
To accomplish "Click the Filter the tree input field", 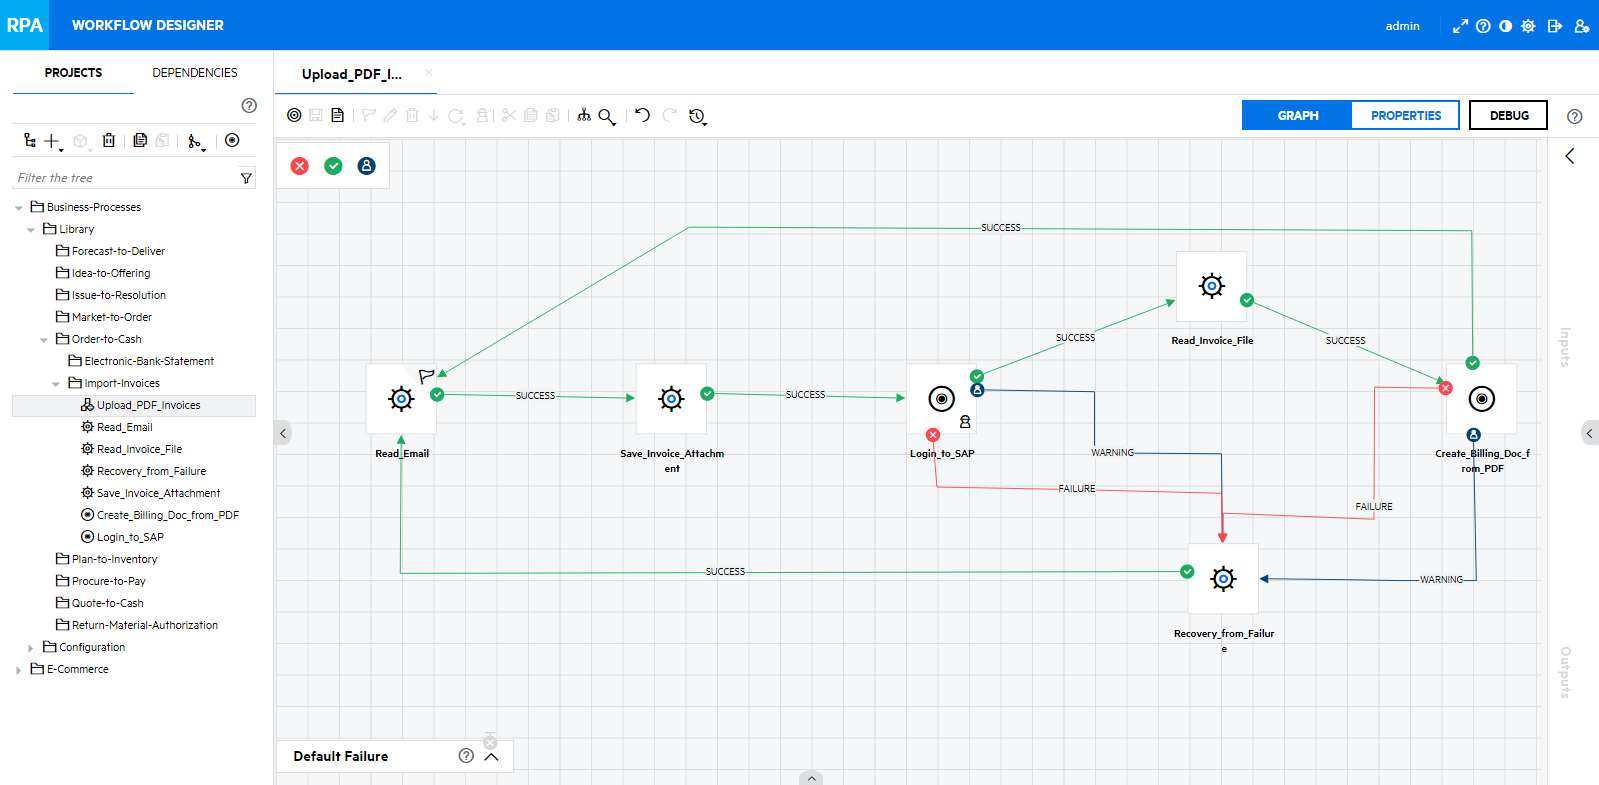I will click(125, 178).
